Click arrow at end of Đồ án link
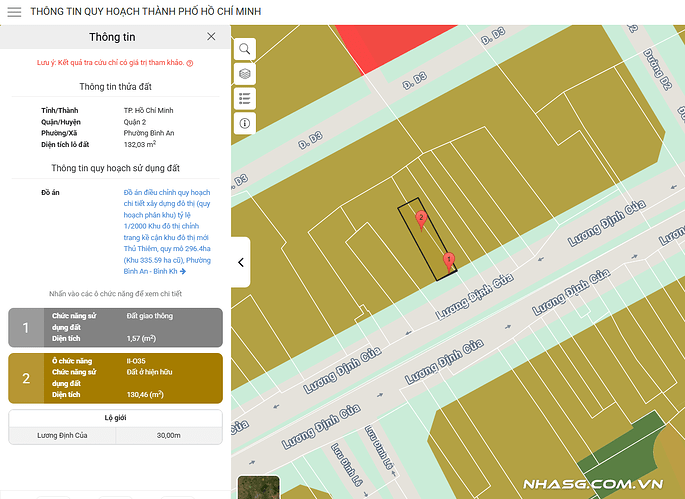685x499 pixels. [183, 271]
